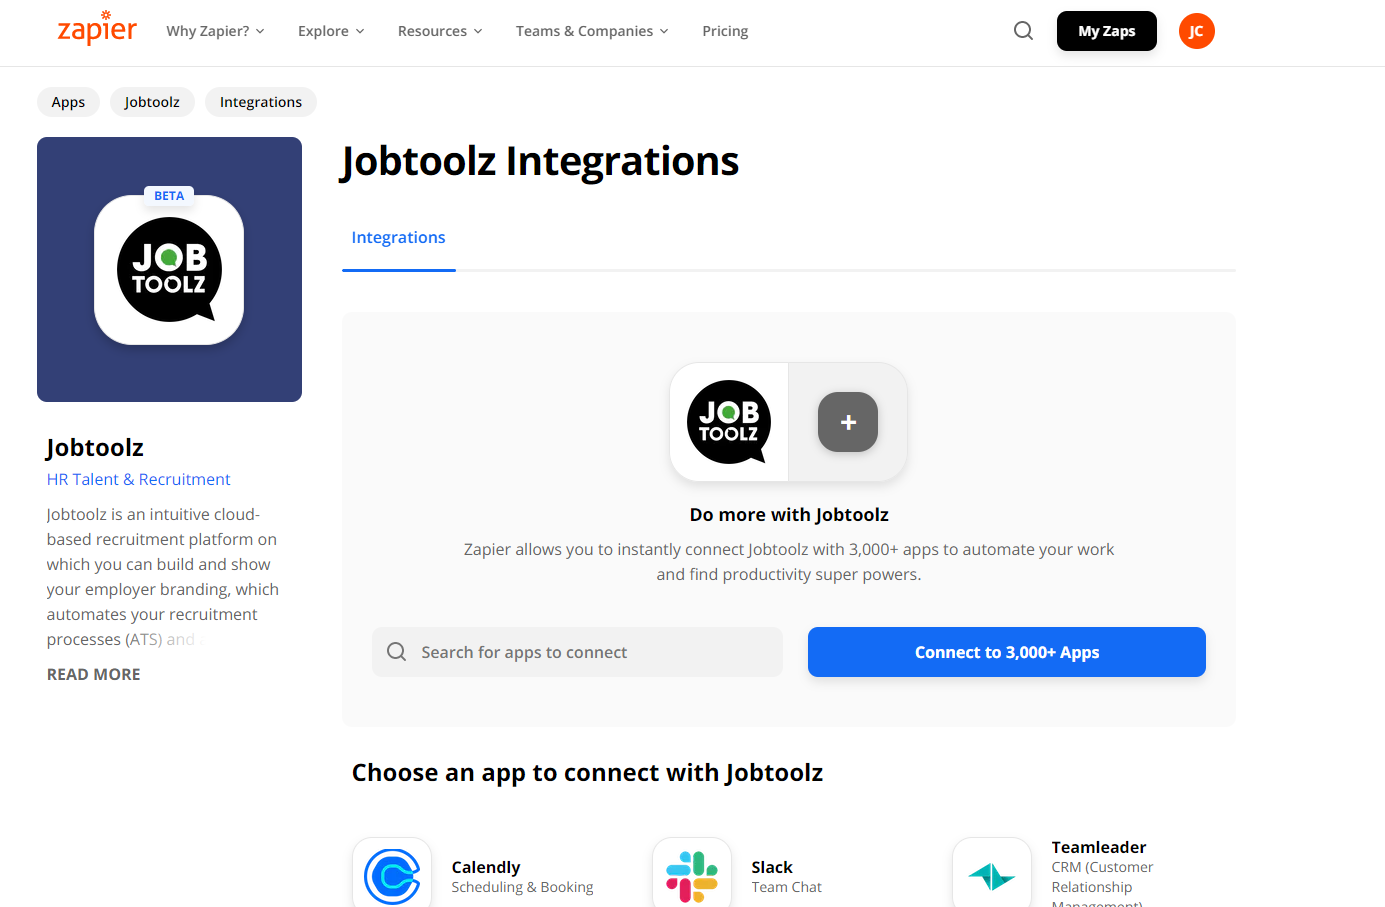Select the Calendly app icon
Image resolution: width=1385 pixels, height=907 pixels.
tap(392, 873)
